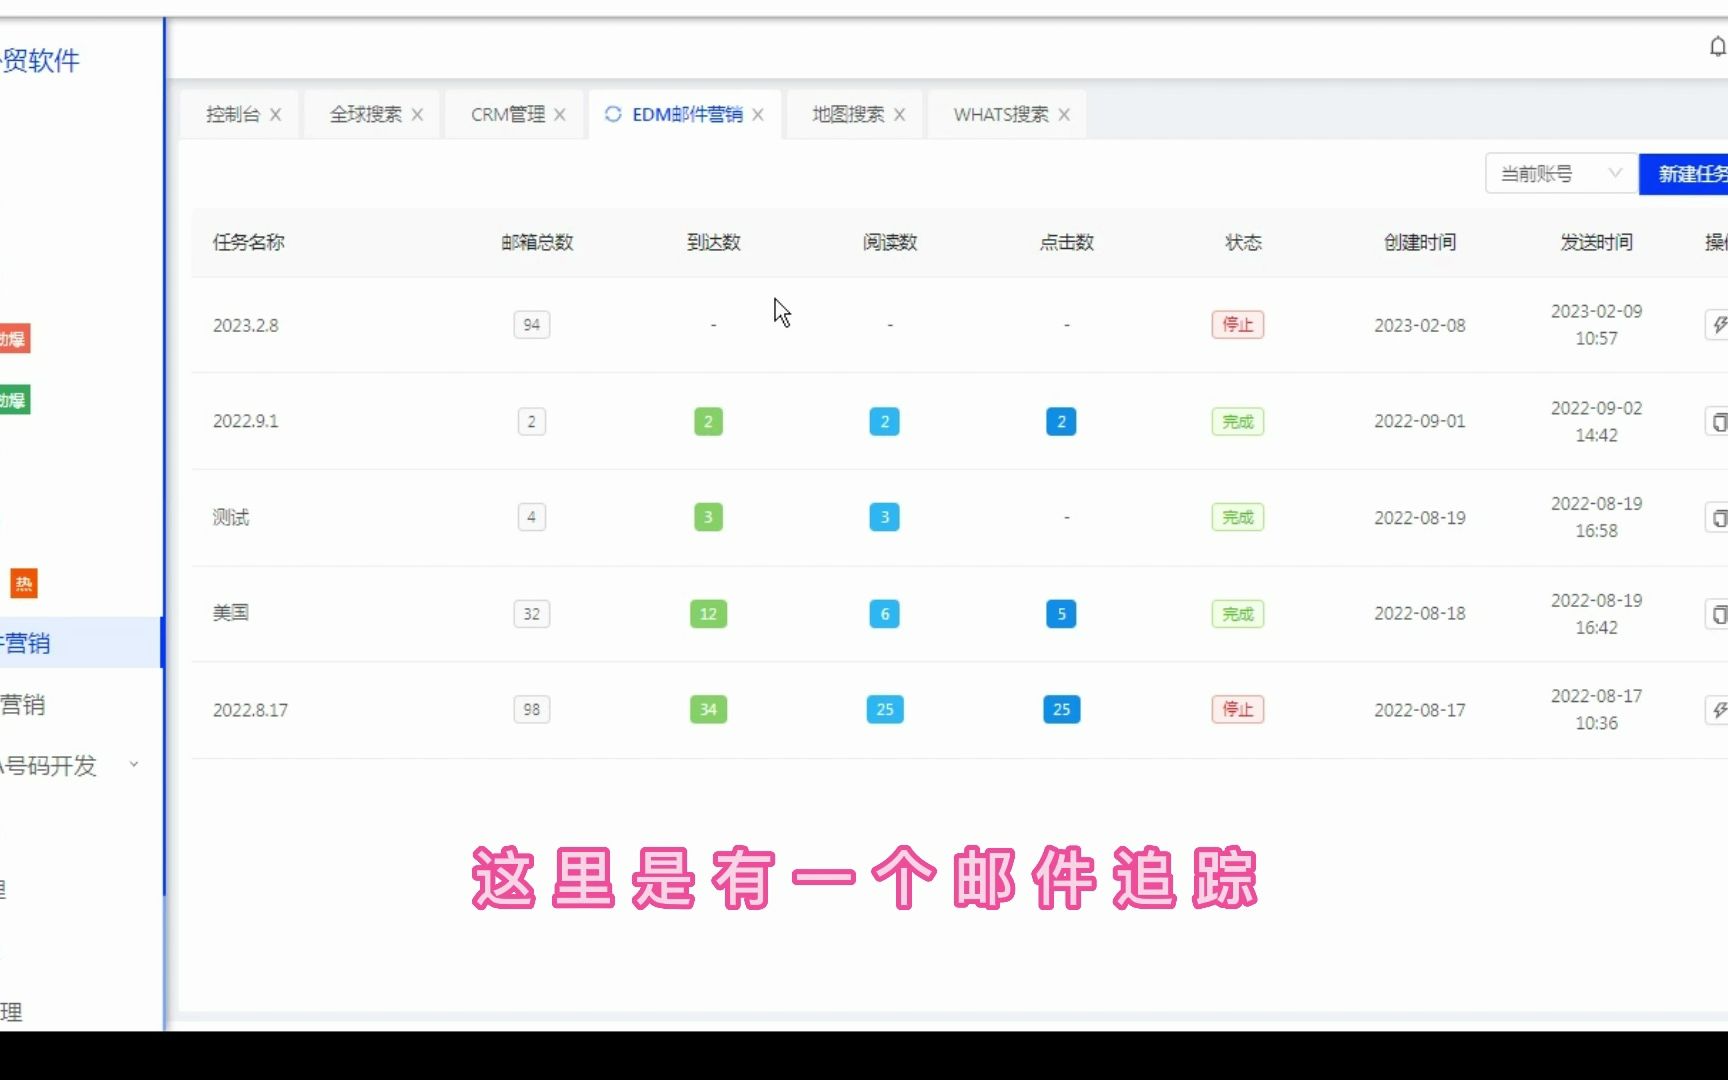Viewport: 1728px width, 1080px height.
Task: Click the 停止 status of task 2023.2.8
Action: pos(1238,325)
